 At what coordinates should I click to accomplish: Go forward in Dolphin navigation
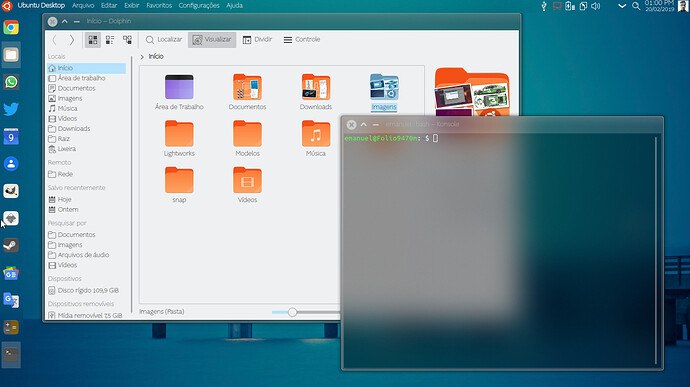[x=72, y=40]
